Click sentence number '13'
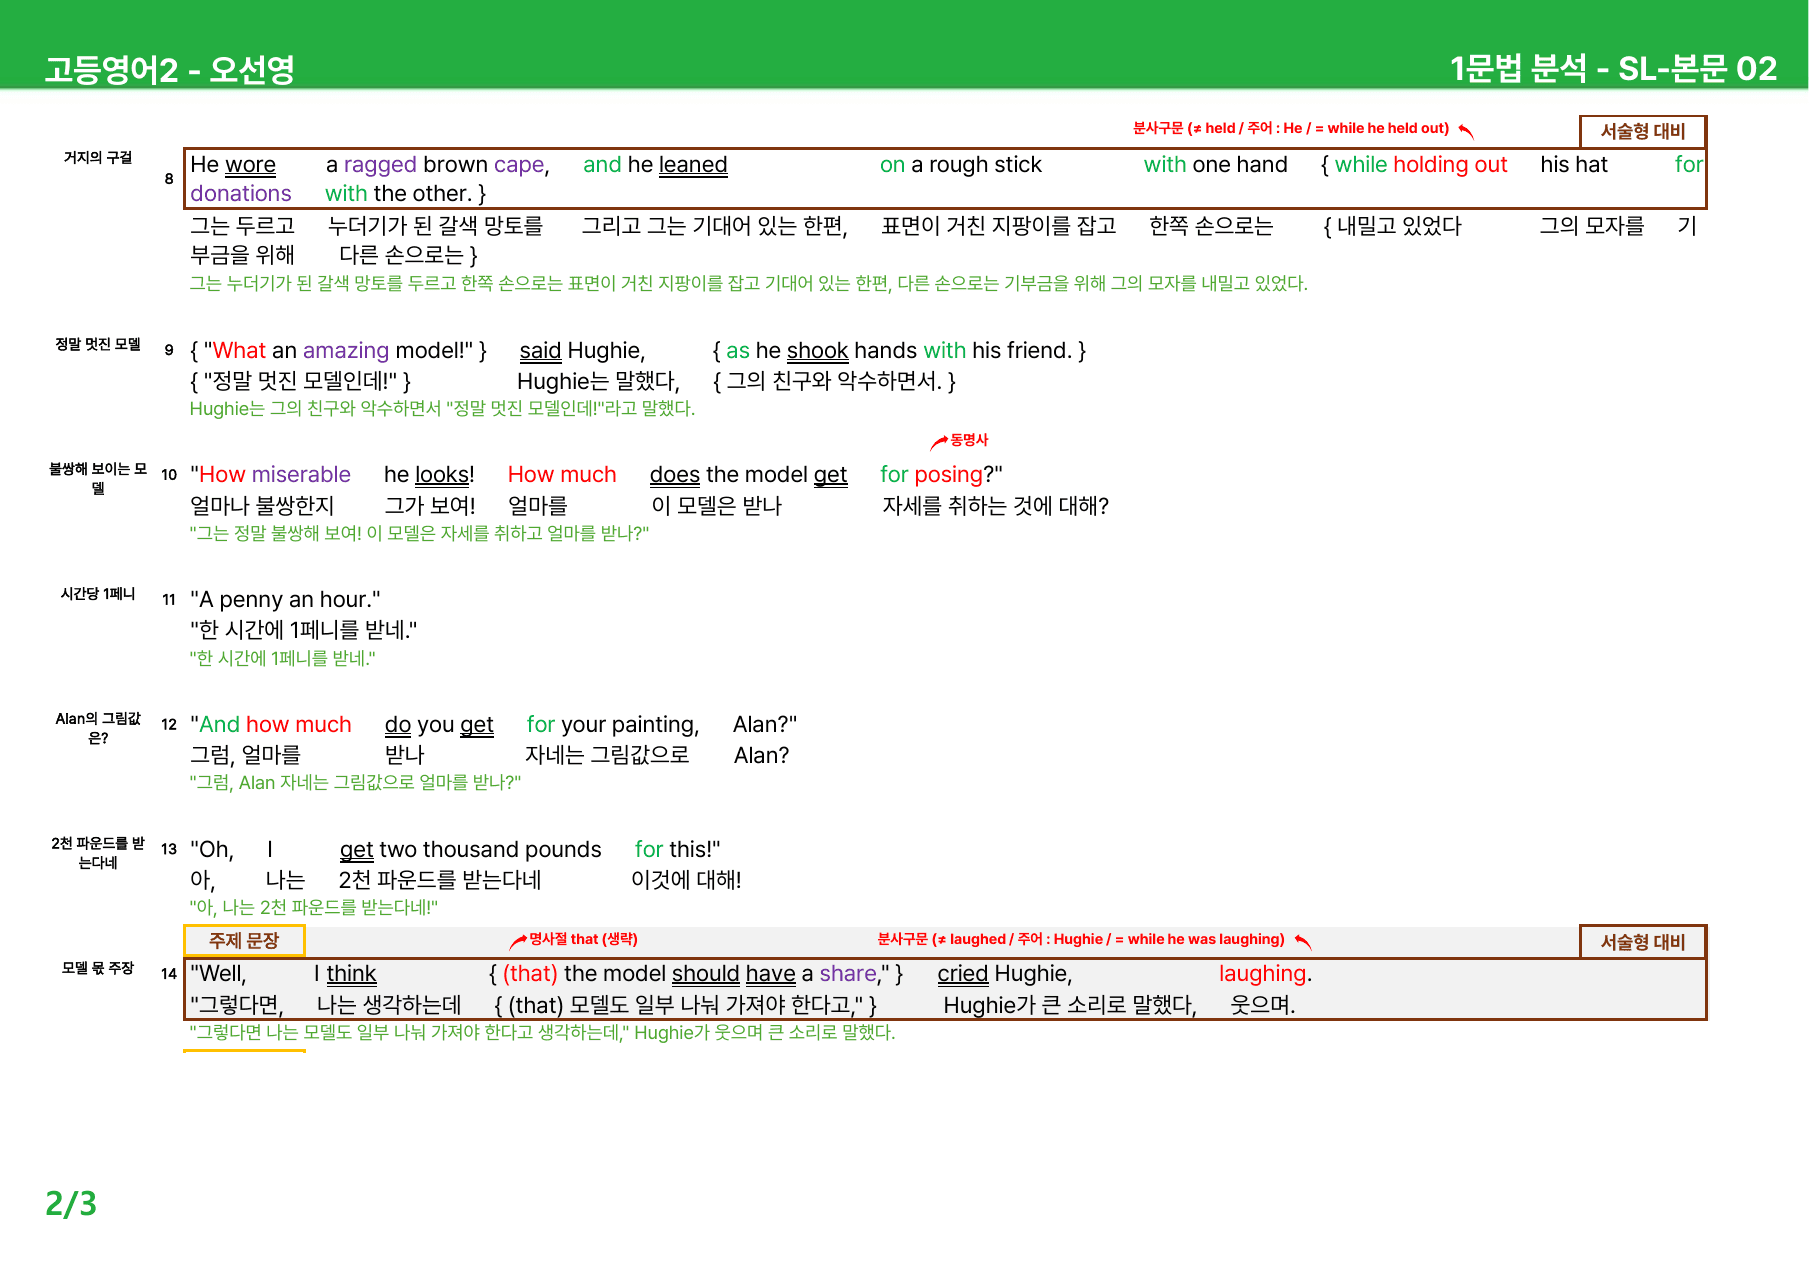 [x=169, y=849]
